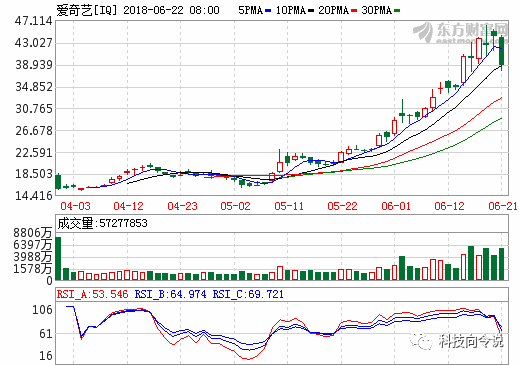This screenshot has height=365, width=520.
Task: Select the 04-03 date axis label
Action: (x=75, y=206)
